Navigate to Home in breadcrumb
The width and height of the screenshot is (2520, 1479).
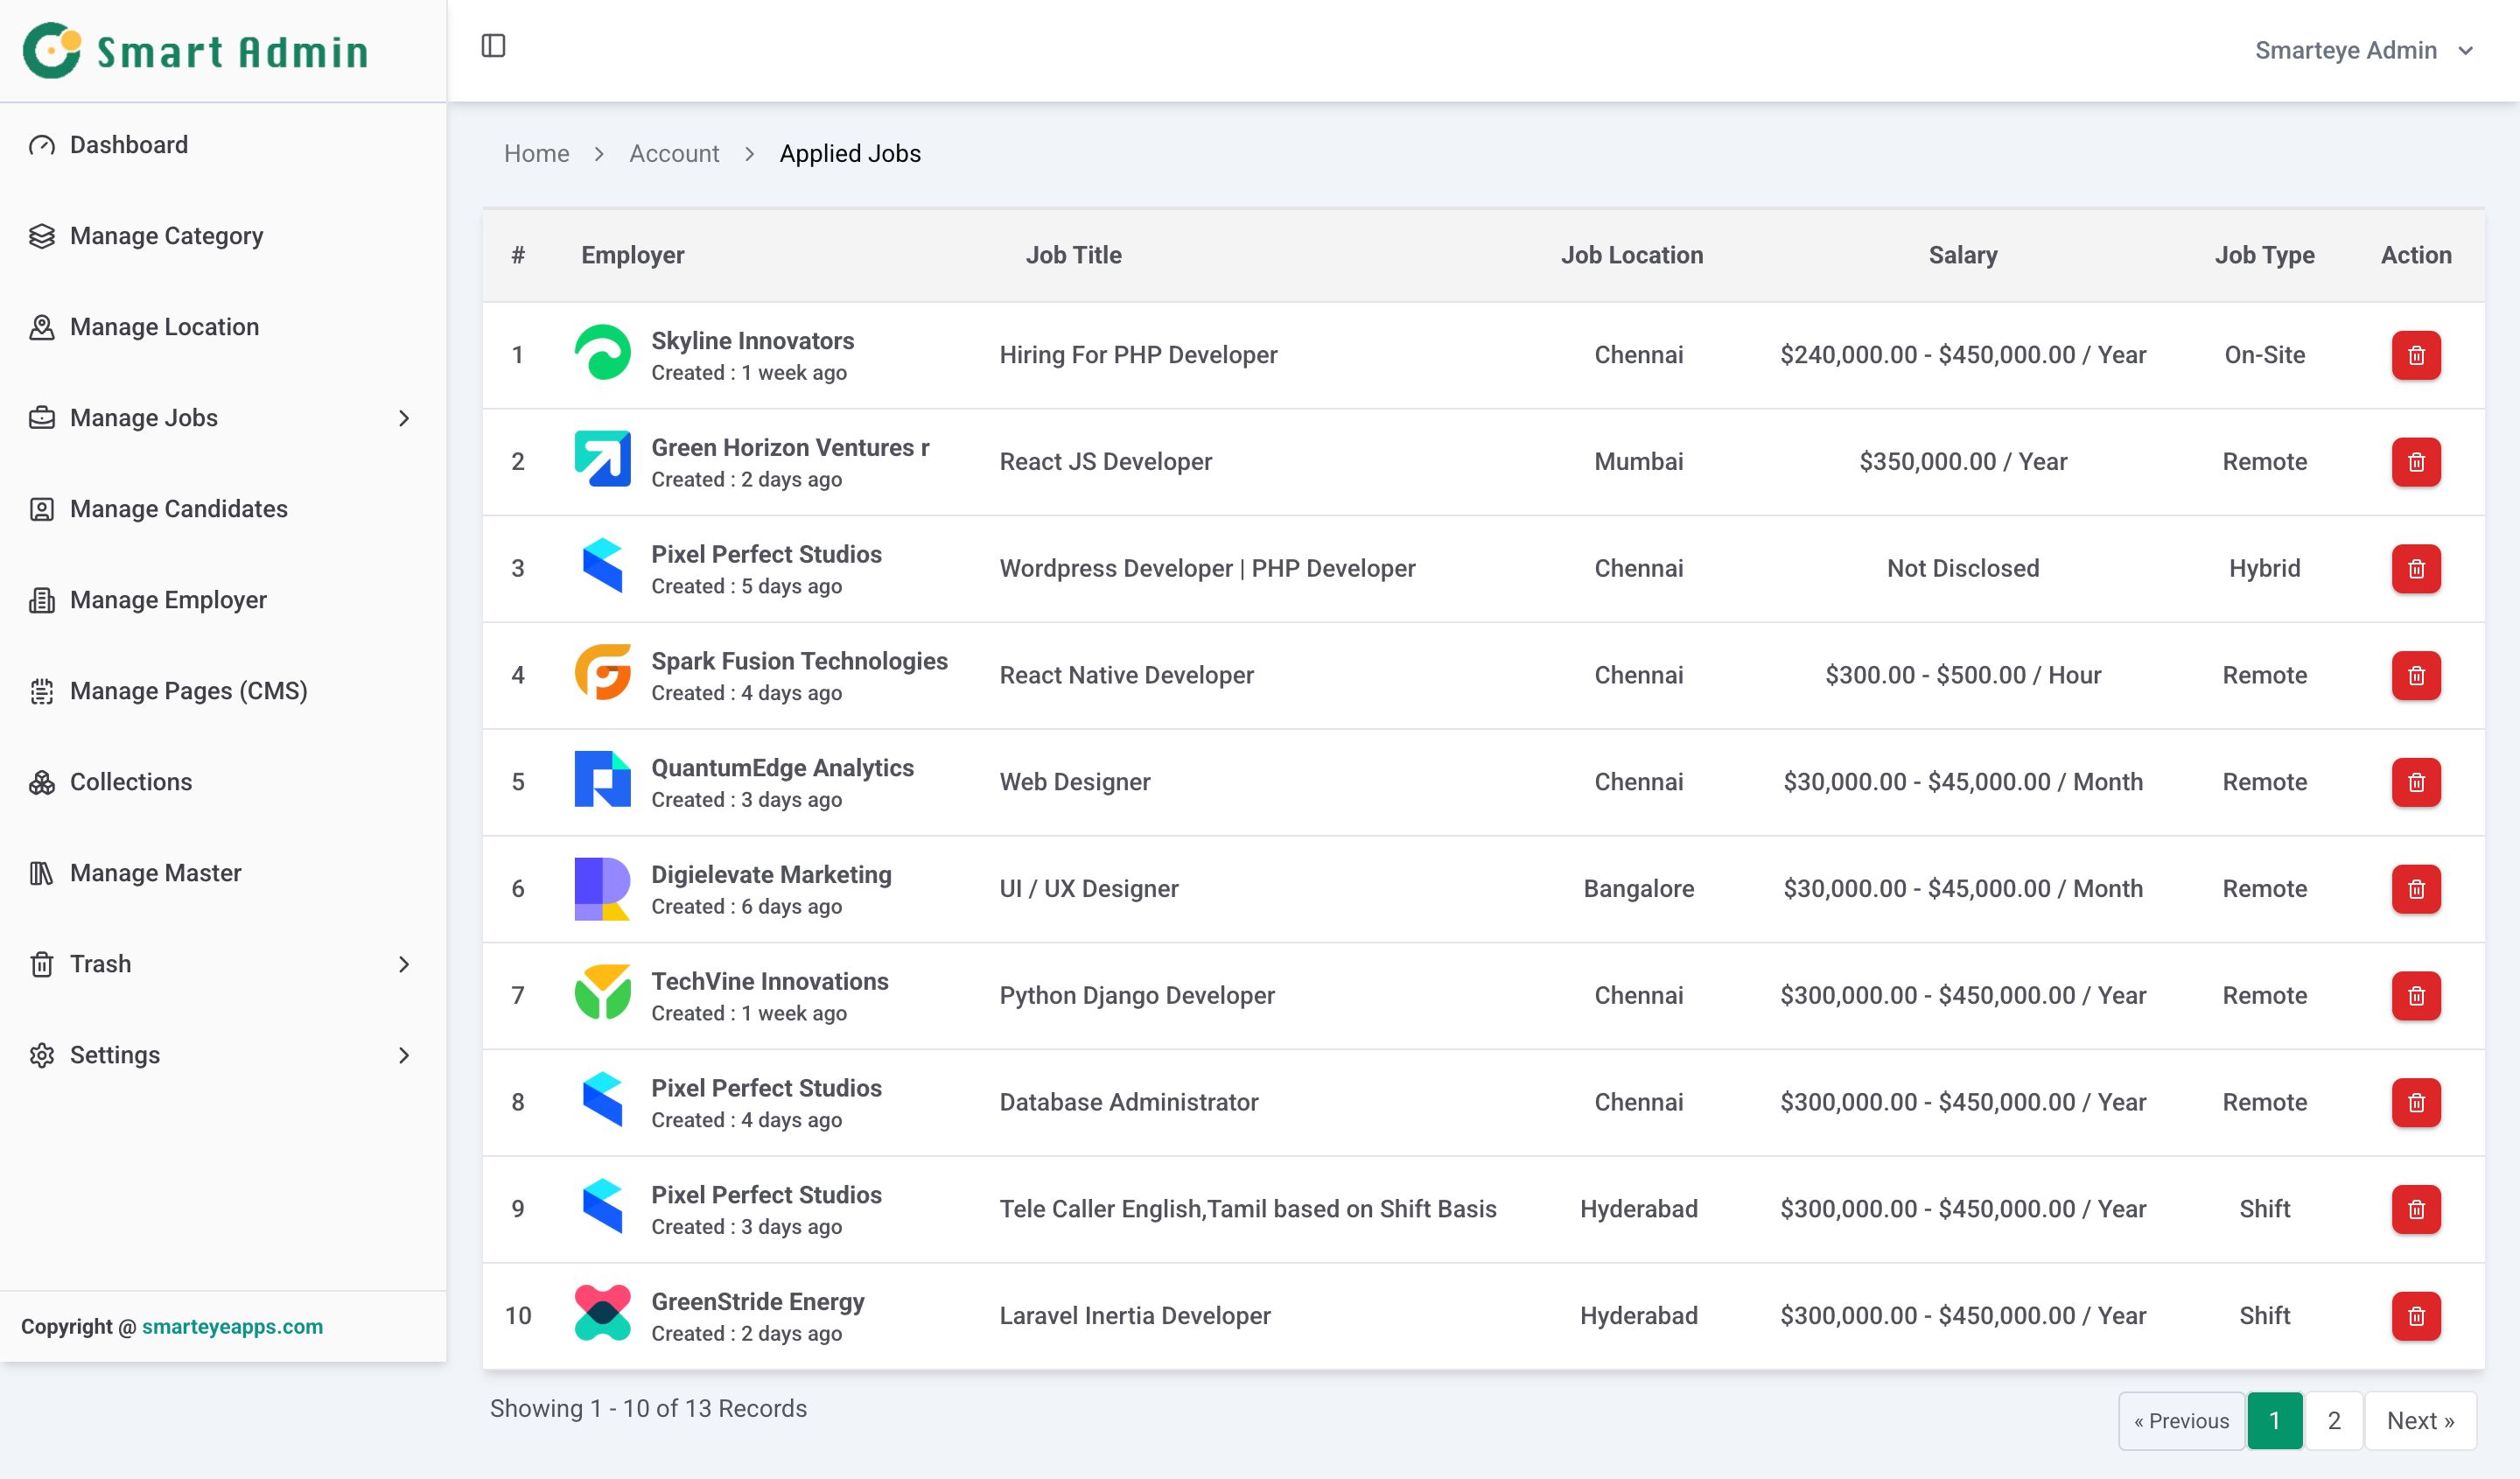click(x=536, y=154)
